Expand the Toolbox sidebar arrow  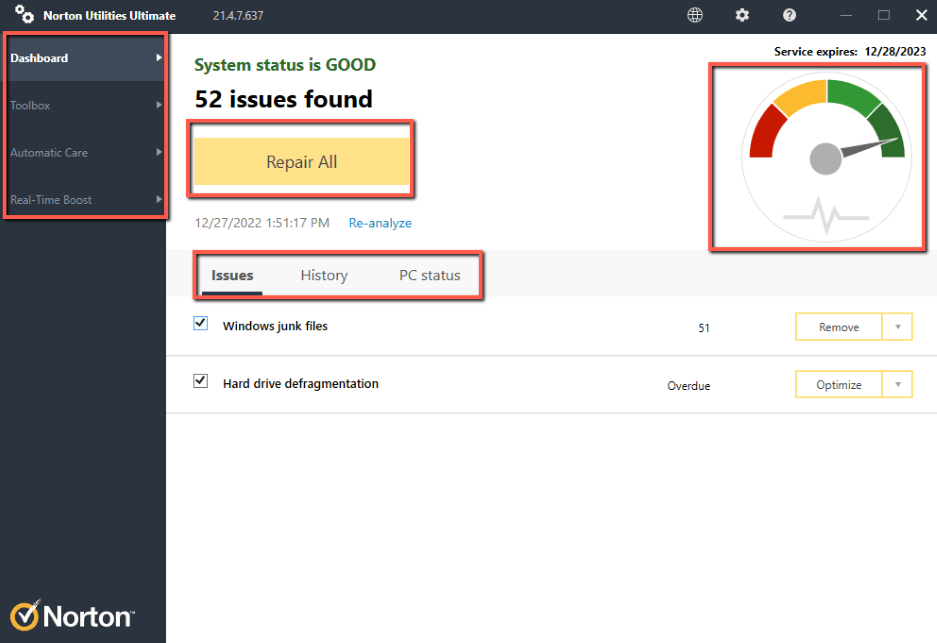(x=159, y=105)
